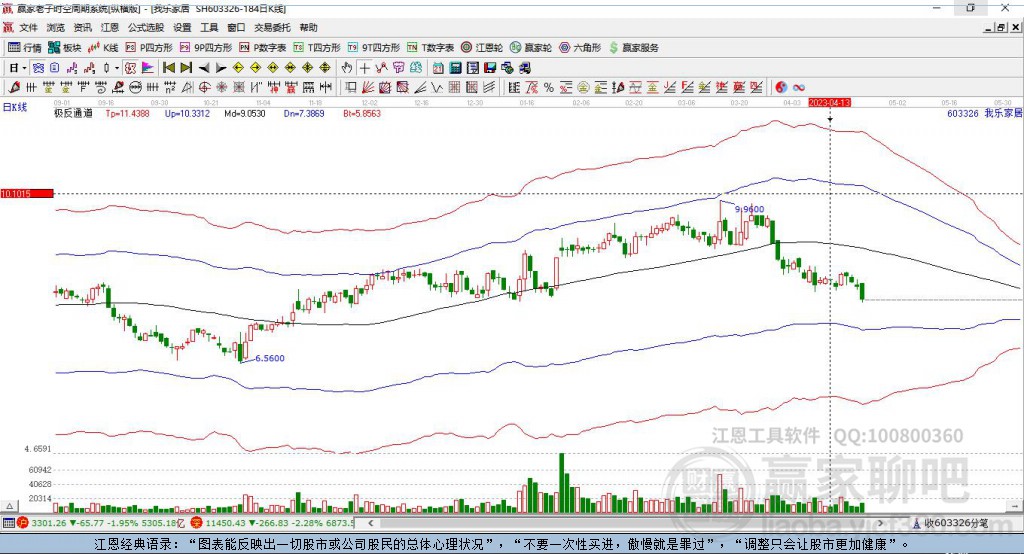Viewport: 1024px width, 554px height.
Task: Open the 设置 menu
Action: click(x=182, y=27)
